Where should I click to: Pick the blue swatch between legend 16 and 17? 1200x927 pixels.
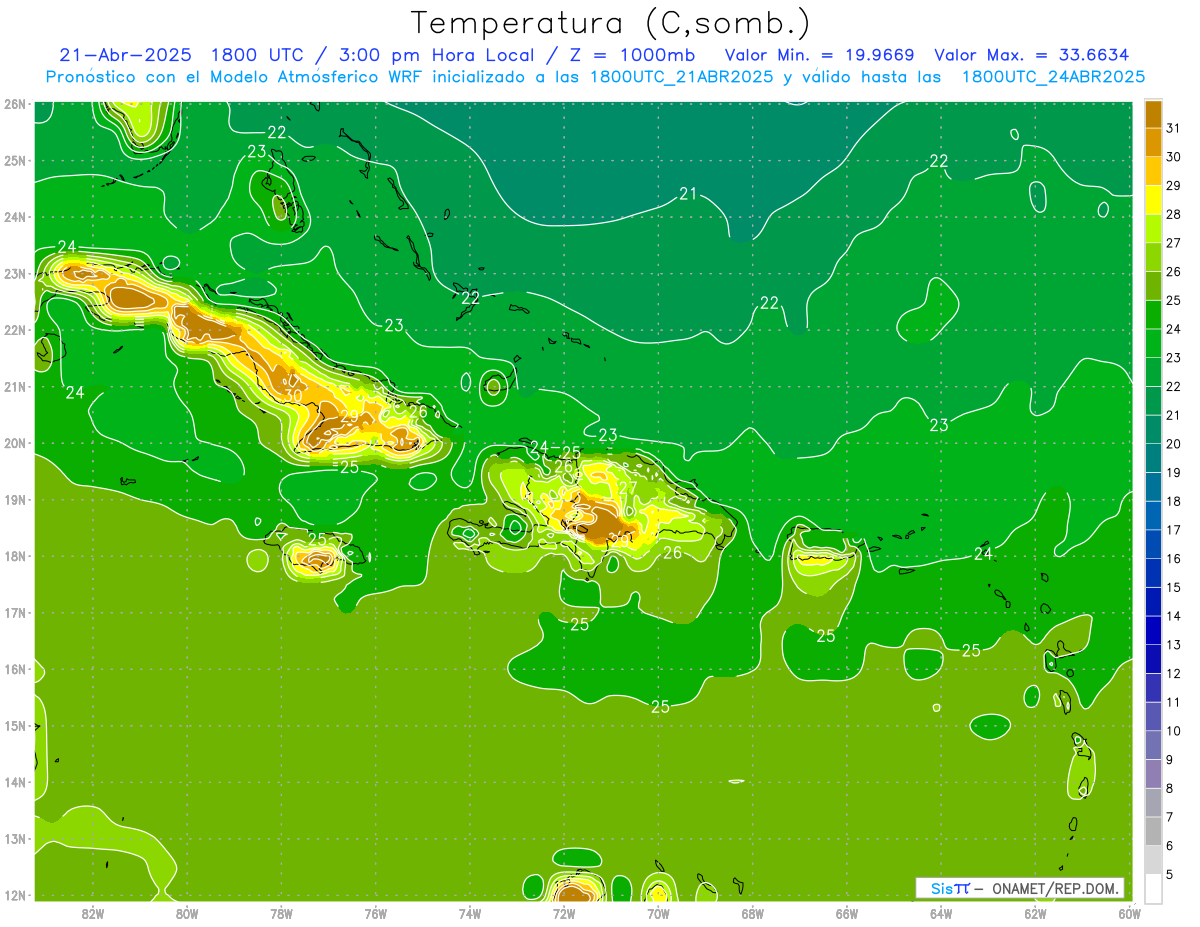1153,544
